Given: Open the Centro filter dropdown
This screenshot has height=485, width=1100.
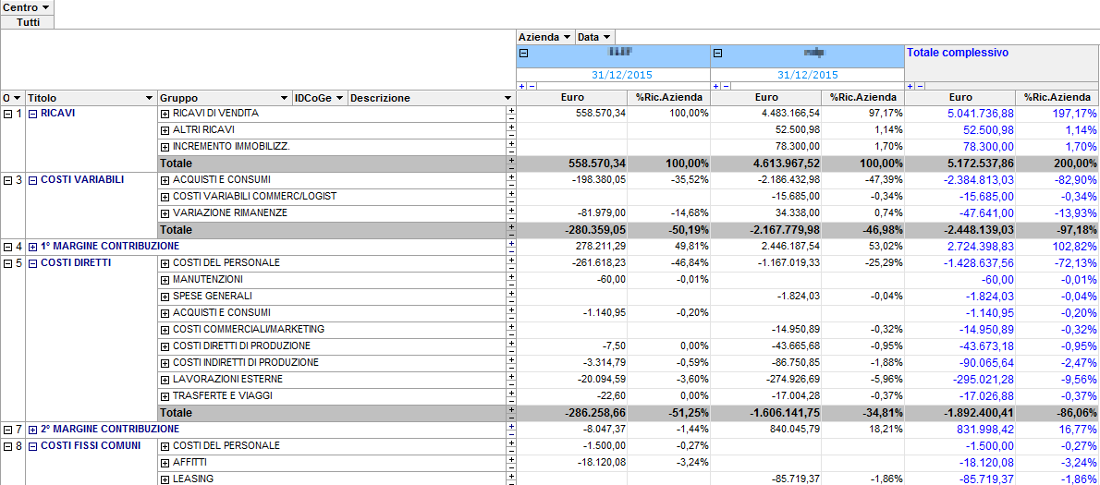Looking at the screenshot, I should click(46, 7).
